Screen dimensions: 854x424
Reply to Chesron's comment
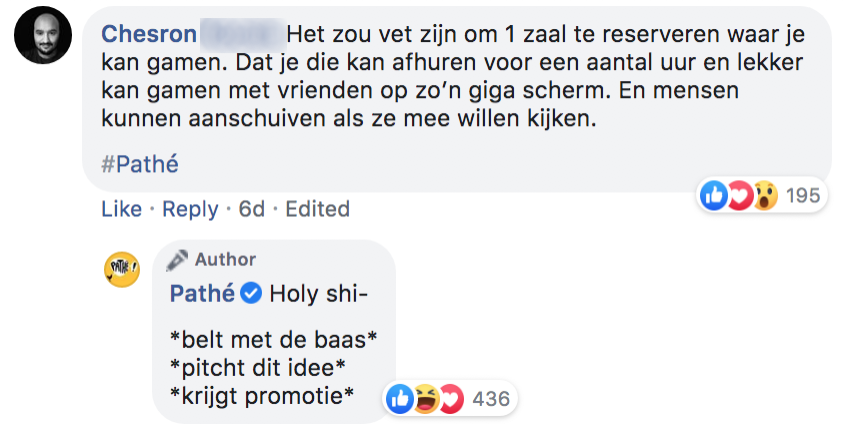(x=190, y=209)
